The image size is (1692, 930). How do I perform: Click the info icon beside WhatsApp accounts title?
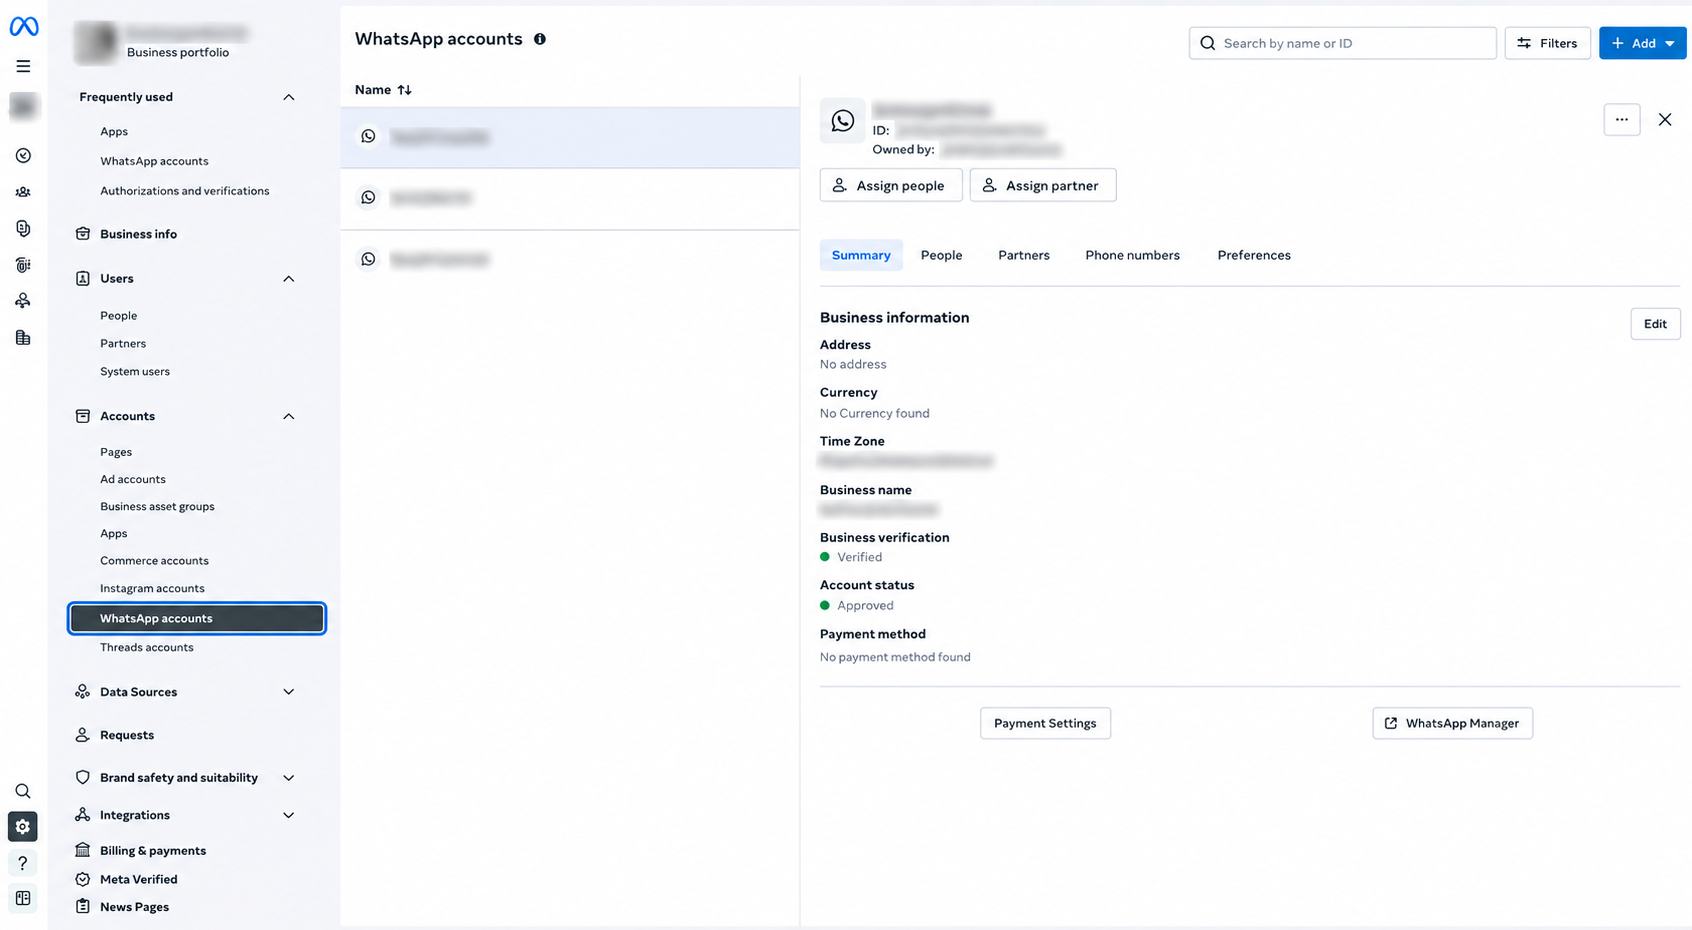(540, 39)
